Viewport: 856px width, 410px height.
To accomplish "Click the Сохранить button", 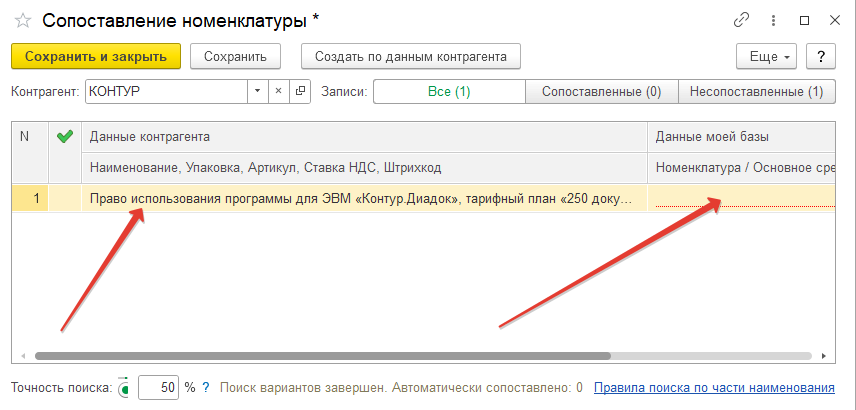I will (235, 56).
